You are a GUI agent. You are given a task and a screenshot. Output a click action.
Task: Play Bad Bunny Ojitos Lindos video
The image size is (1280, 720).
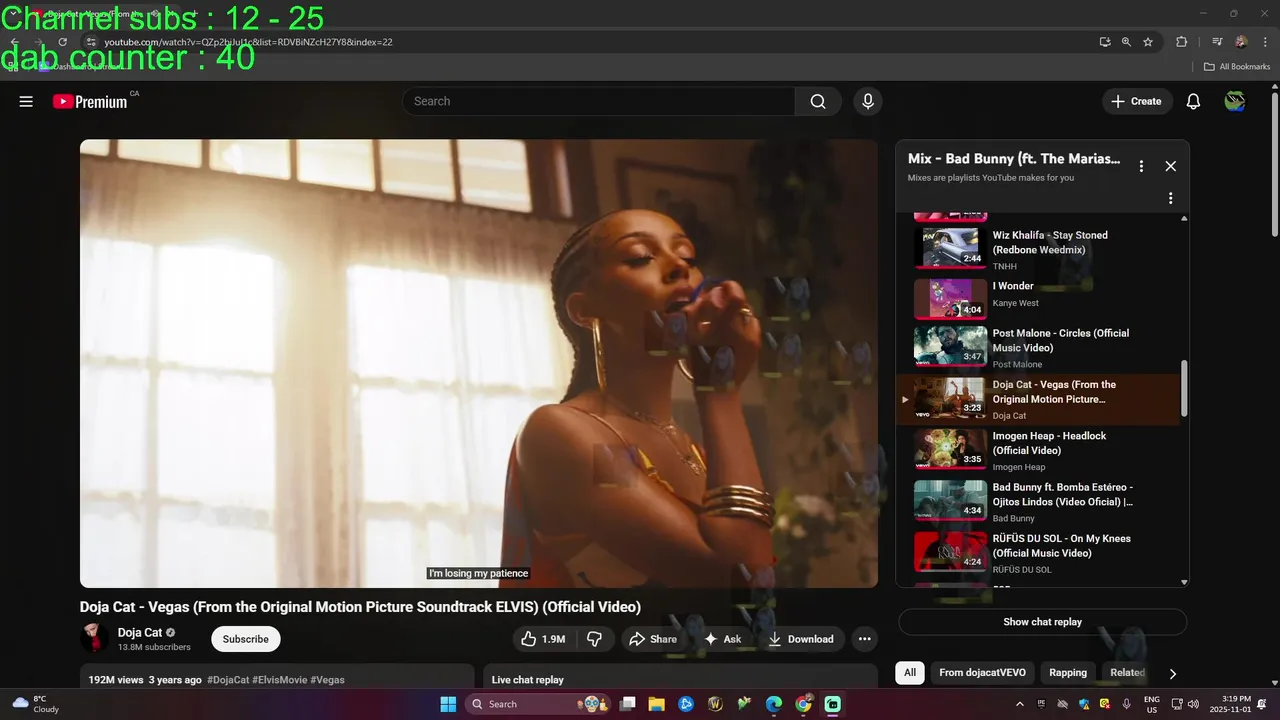tap(1039, 501)
